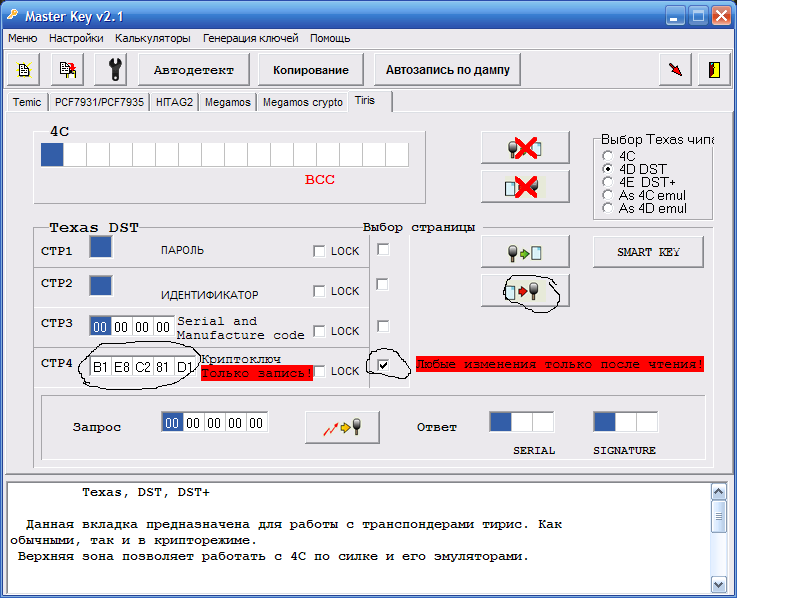The image size is (800, 600).
Task: Open the Калькуляторы menu
Action: click(x=153, y=38)
